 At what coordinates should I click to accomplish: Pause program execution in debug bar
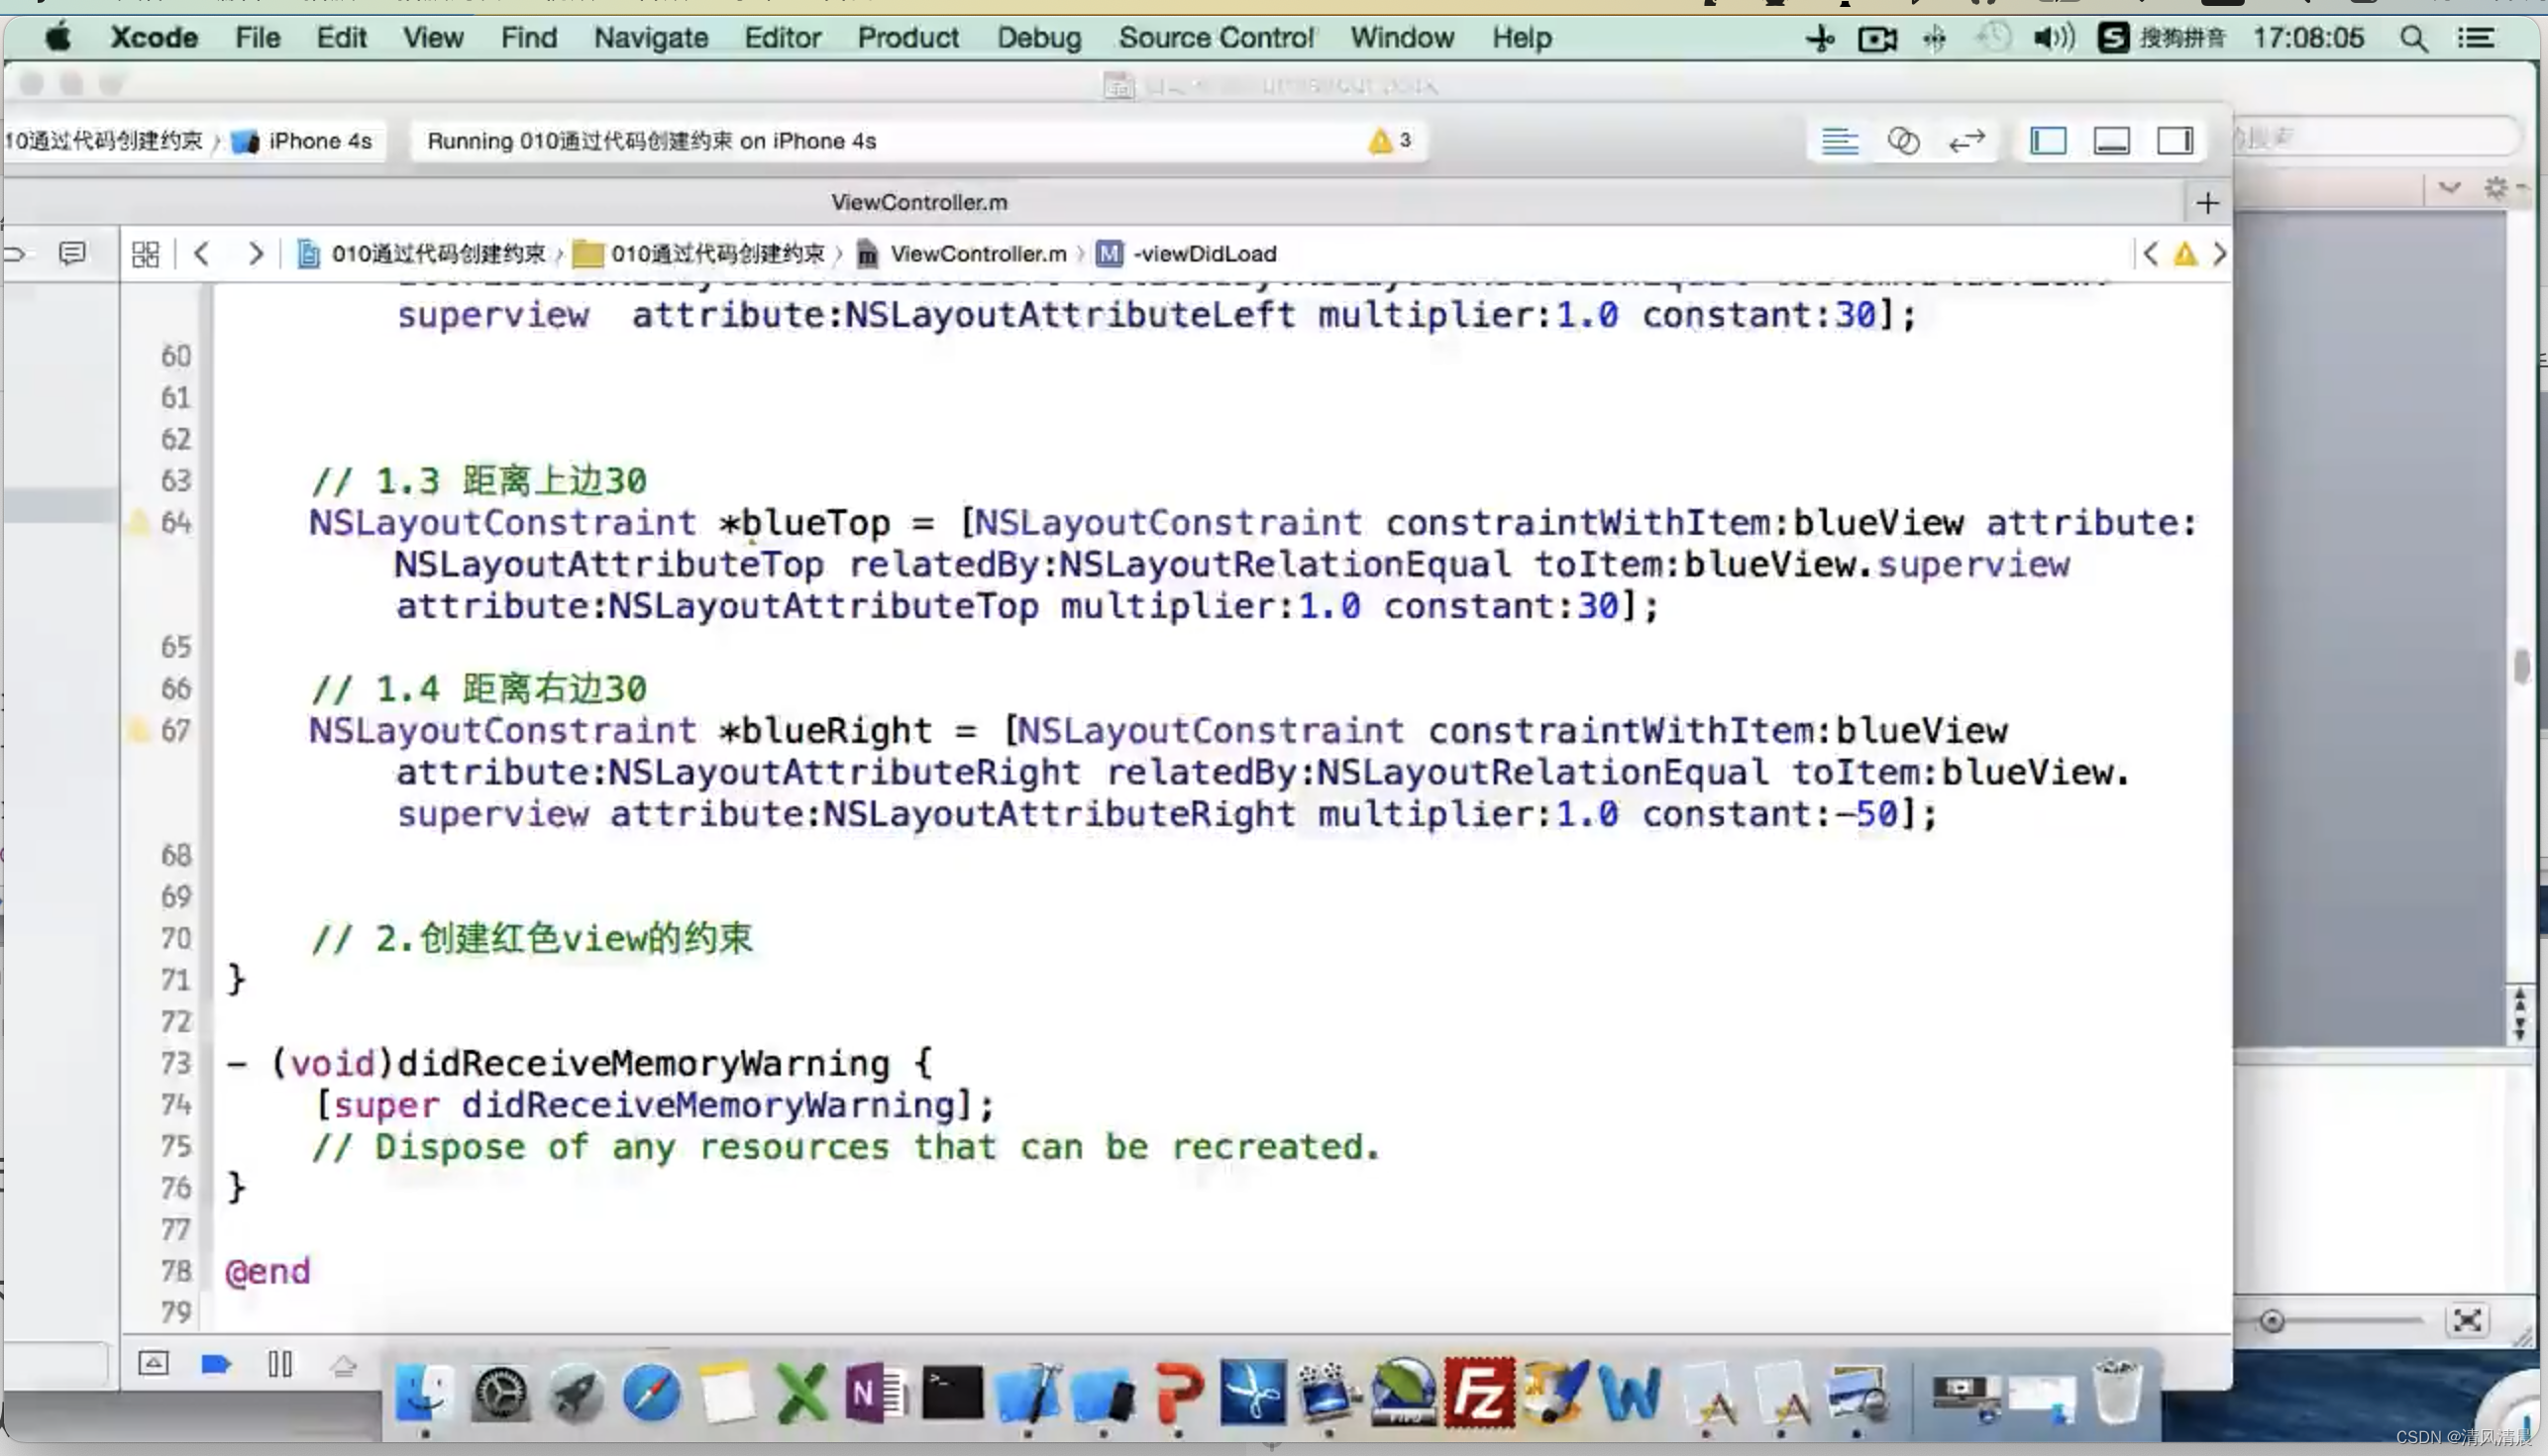[280, 1364]
